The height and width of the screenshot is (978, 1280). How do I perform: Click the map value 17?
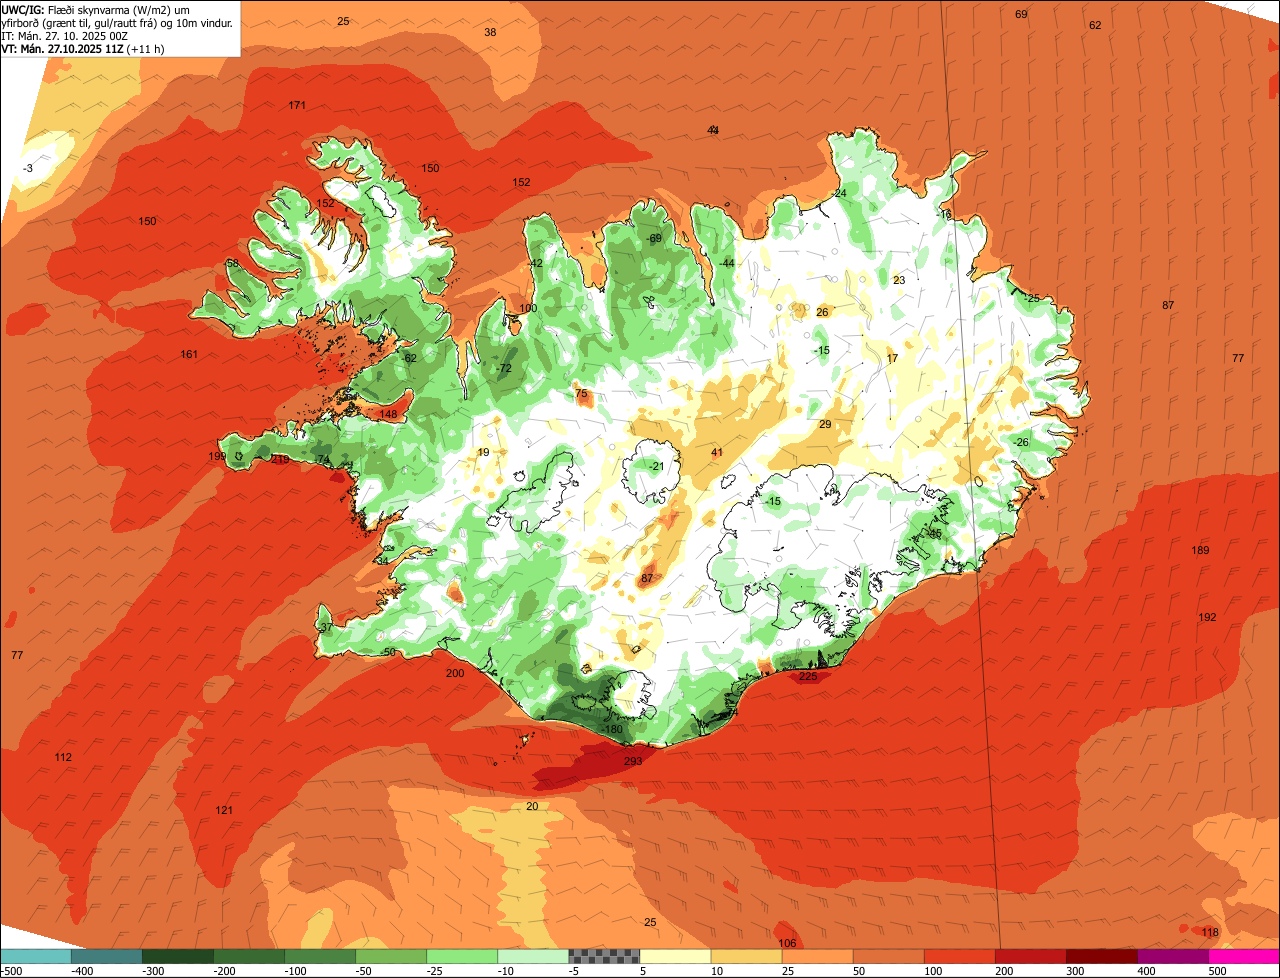tap(892, 357)
